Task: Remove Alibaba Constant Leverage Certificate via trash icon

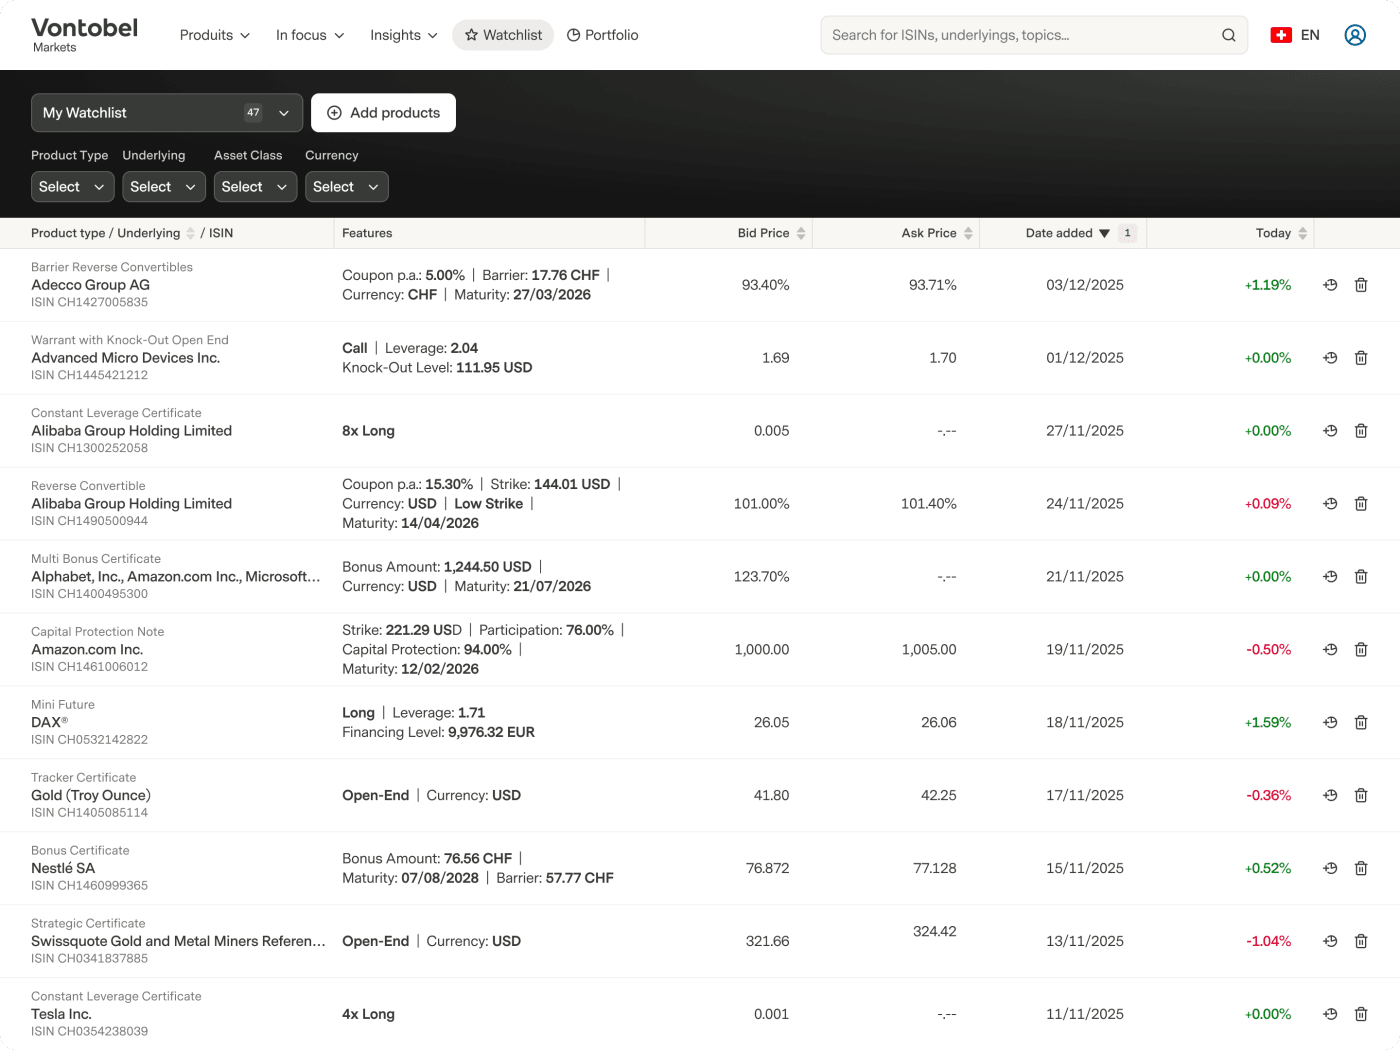Action: point(1361,431)
